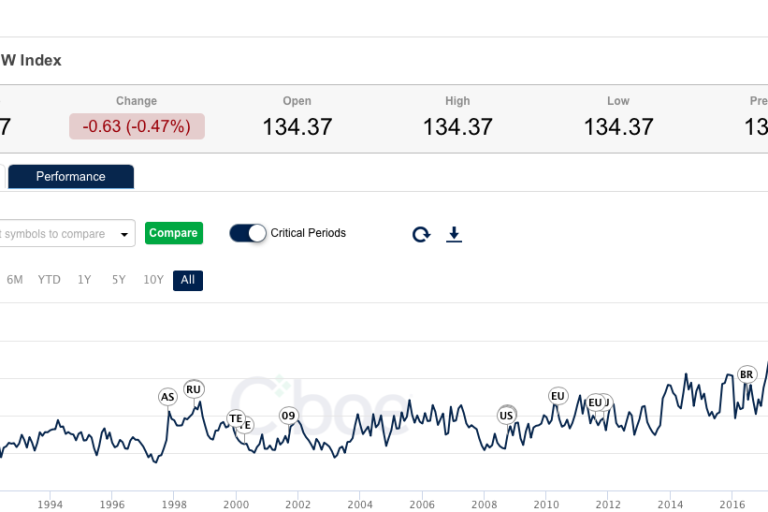The height and width of the screenshot is (512, 768).
Task: Click the RU critical period marker
Action: click(x=194, y=389)
